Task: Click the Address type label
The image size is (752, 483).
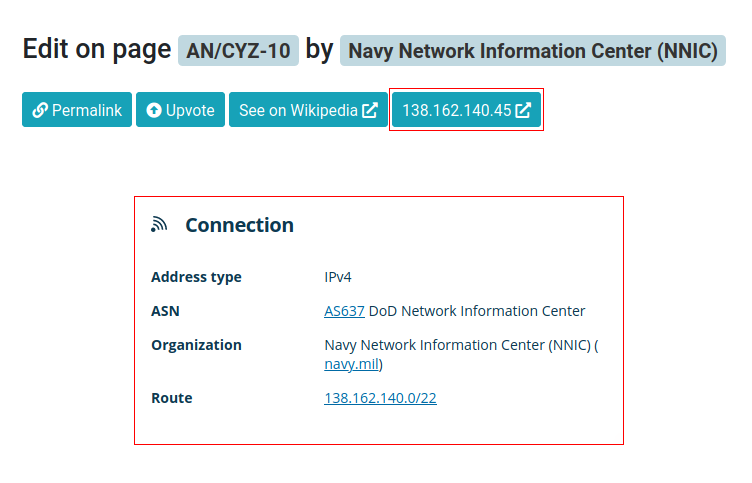Action: coord(196,277)
